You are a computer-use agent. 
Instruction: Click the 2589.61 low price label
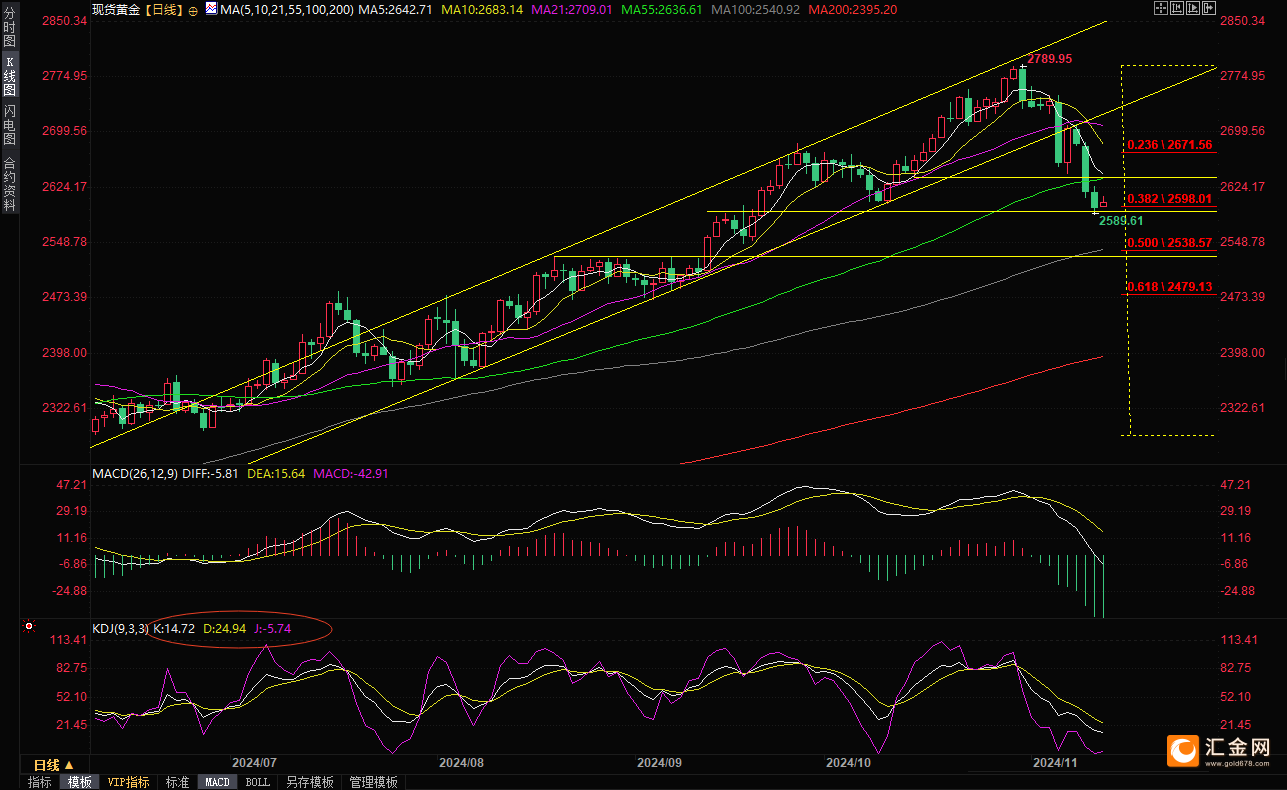(1120, 220)
